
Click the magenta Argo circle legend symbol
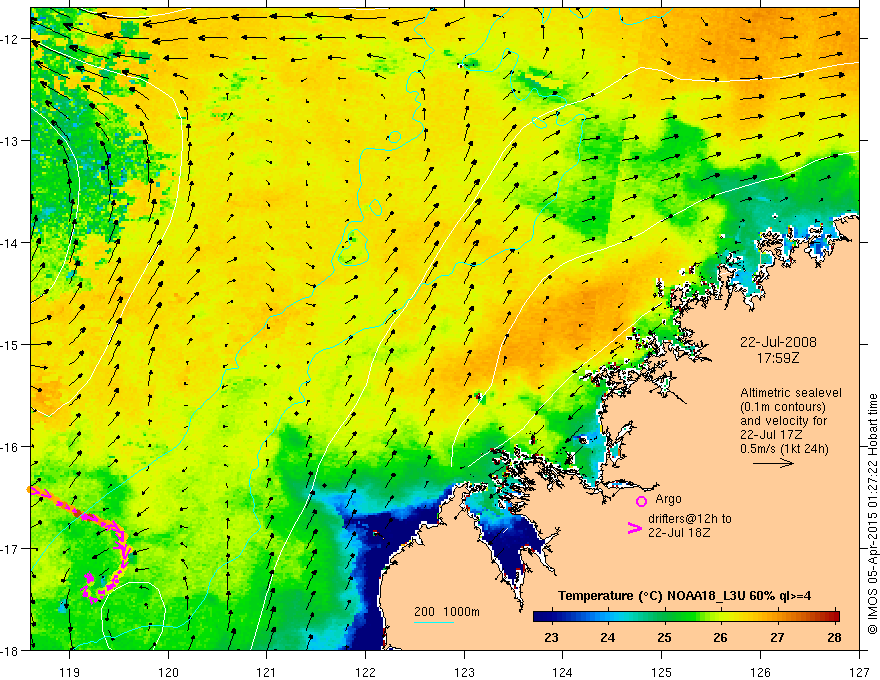click(641, 501)
